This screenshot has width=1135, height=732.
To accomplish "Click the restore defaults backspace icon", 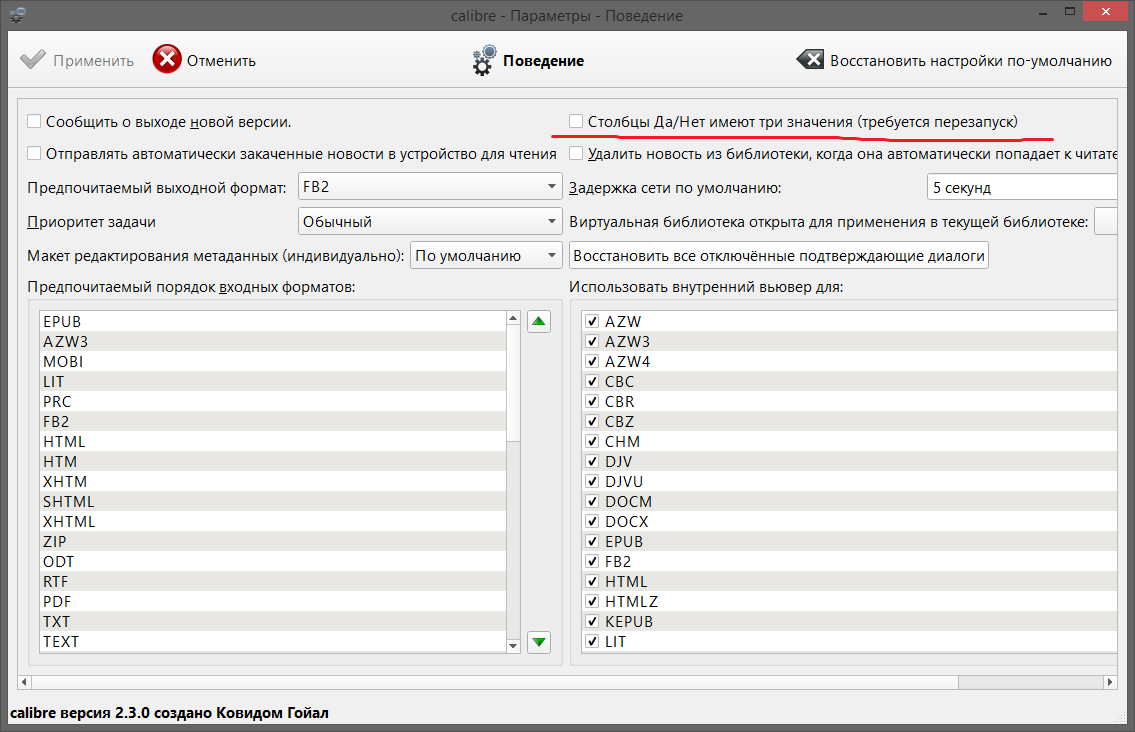I will tap(810, 60).
